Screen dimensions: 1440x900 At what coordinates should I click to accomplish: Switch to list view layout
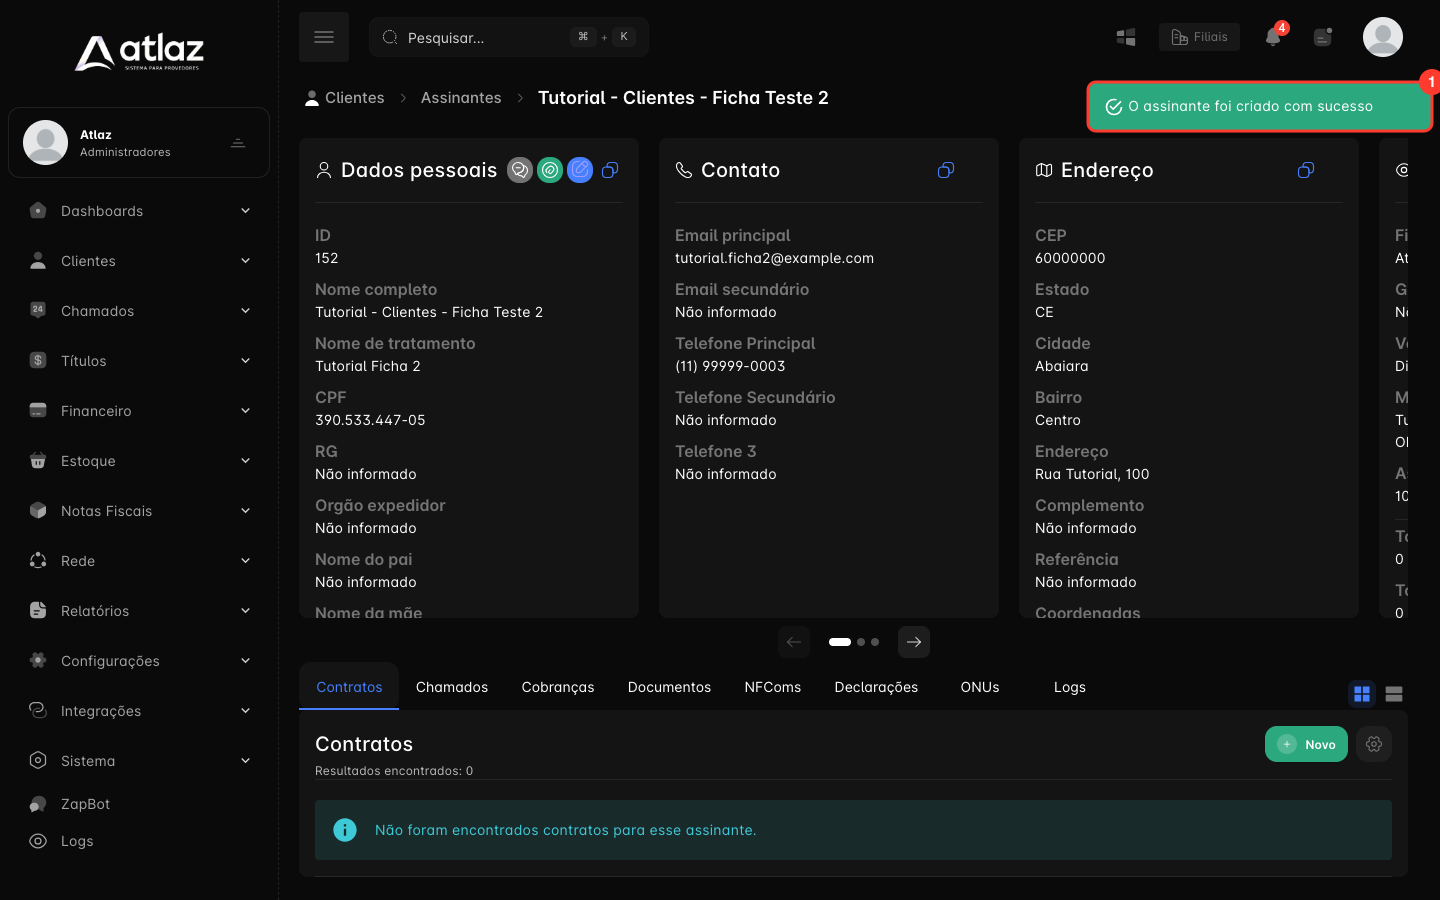1394,694
